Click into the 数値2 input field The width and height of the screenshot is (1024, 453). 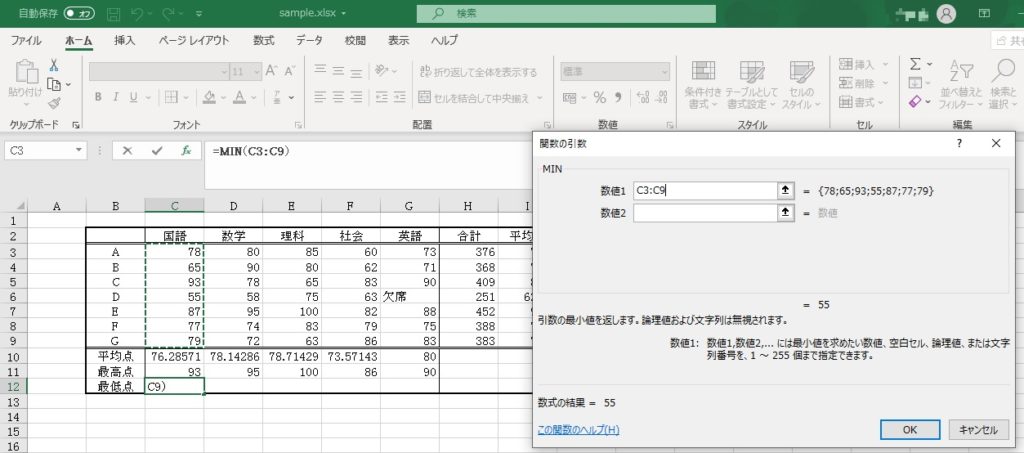pos(704,212)
